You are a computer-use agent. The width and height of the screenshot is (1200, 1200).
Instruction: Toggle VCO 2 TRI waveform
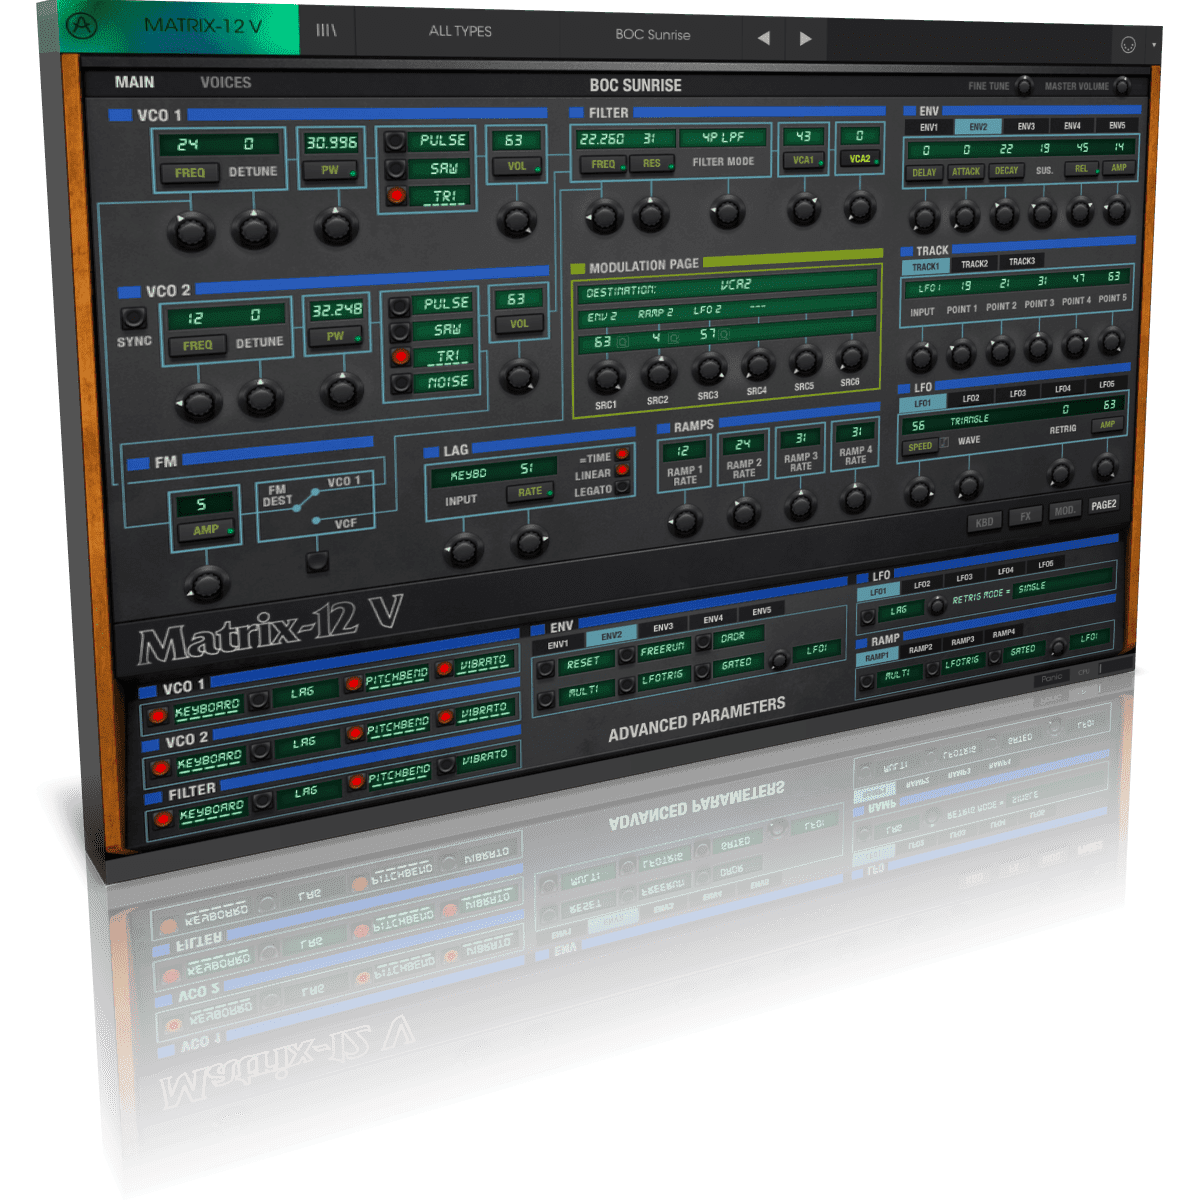click(400, 356)
